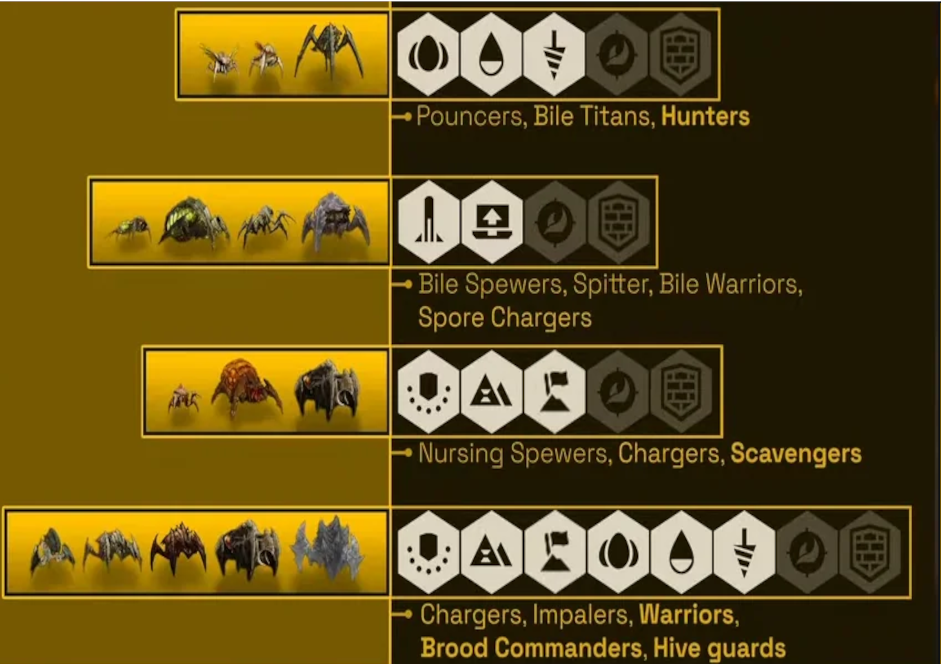Viewport: 941px width, 664px height.
Task: Click the drill hexagon icon in the top row
Action: (553, 55)
